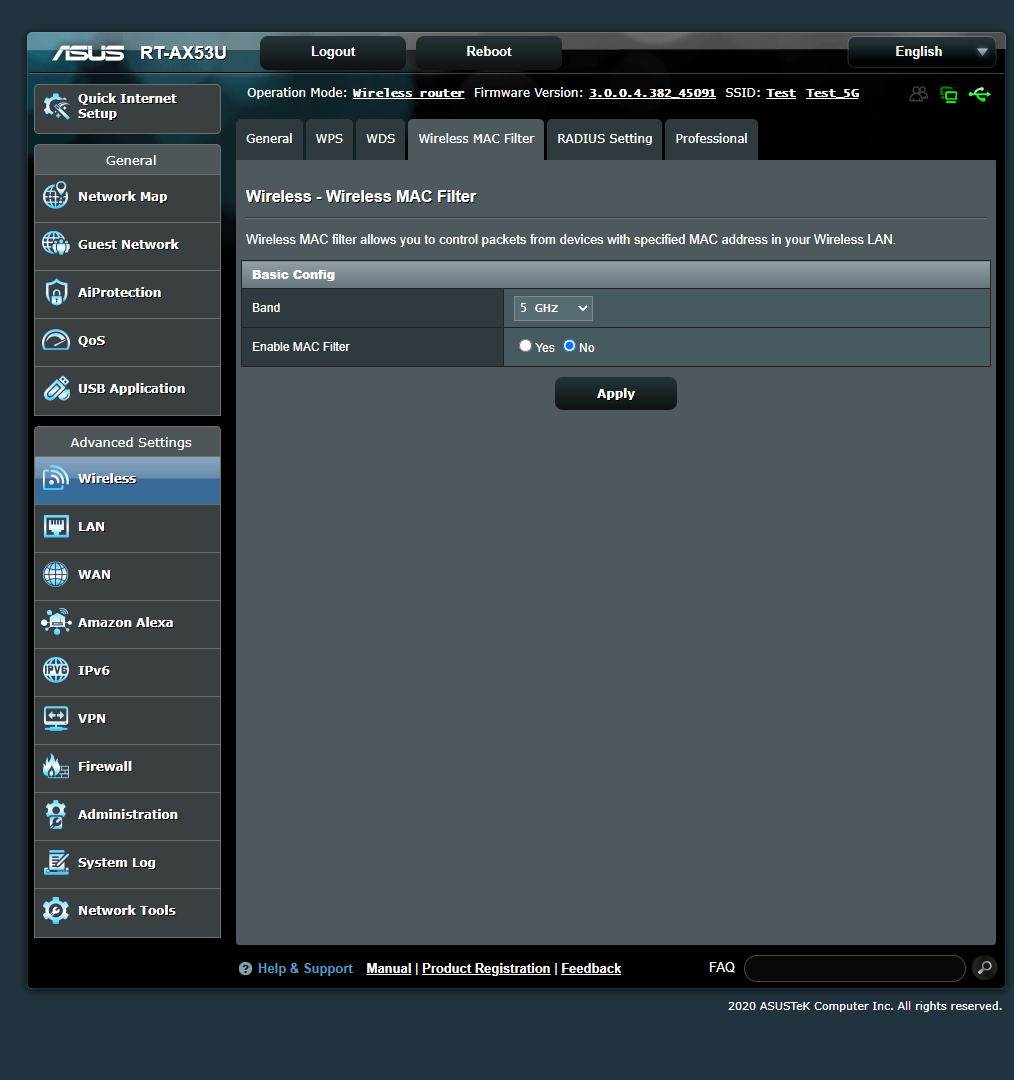
Task: Click the Guest Network icon
Action: (56, 244)
